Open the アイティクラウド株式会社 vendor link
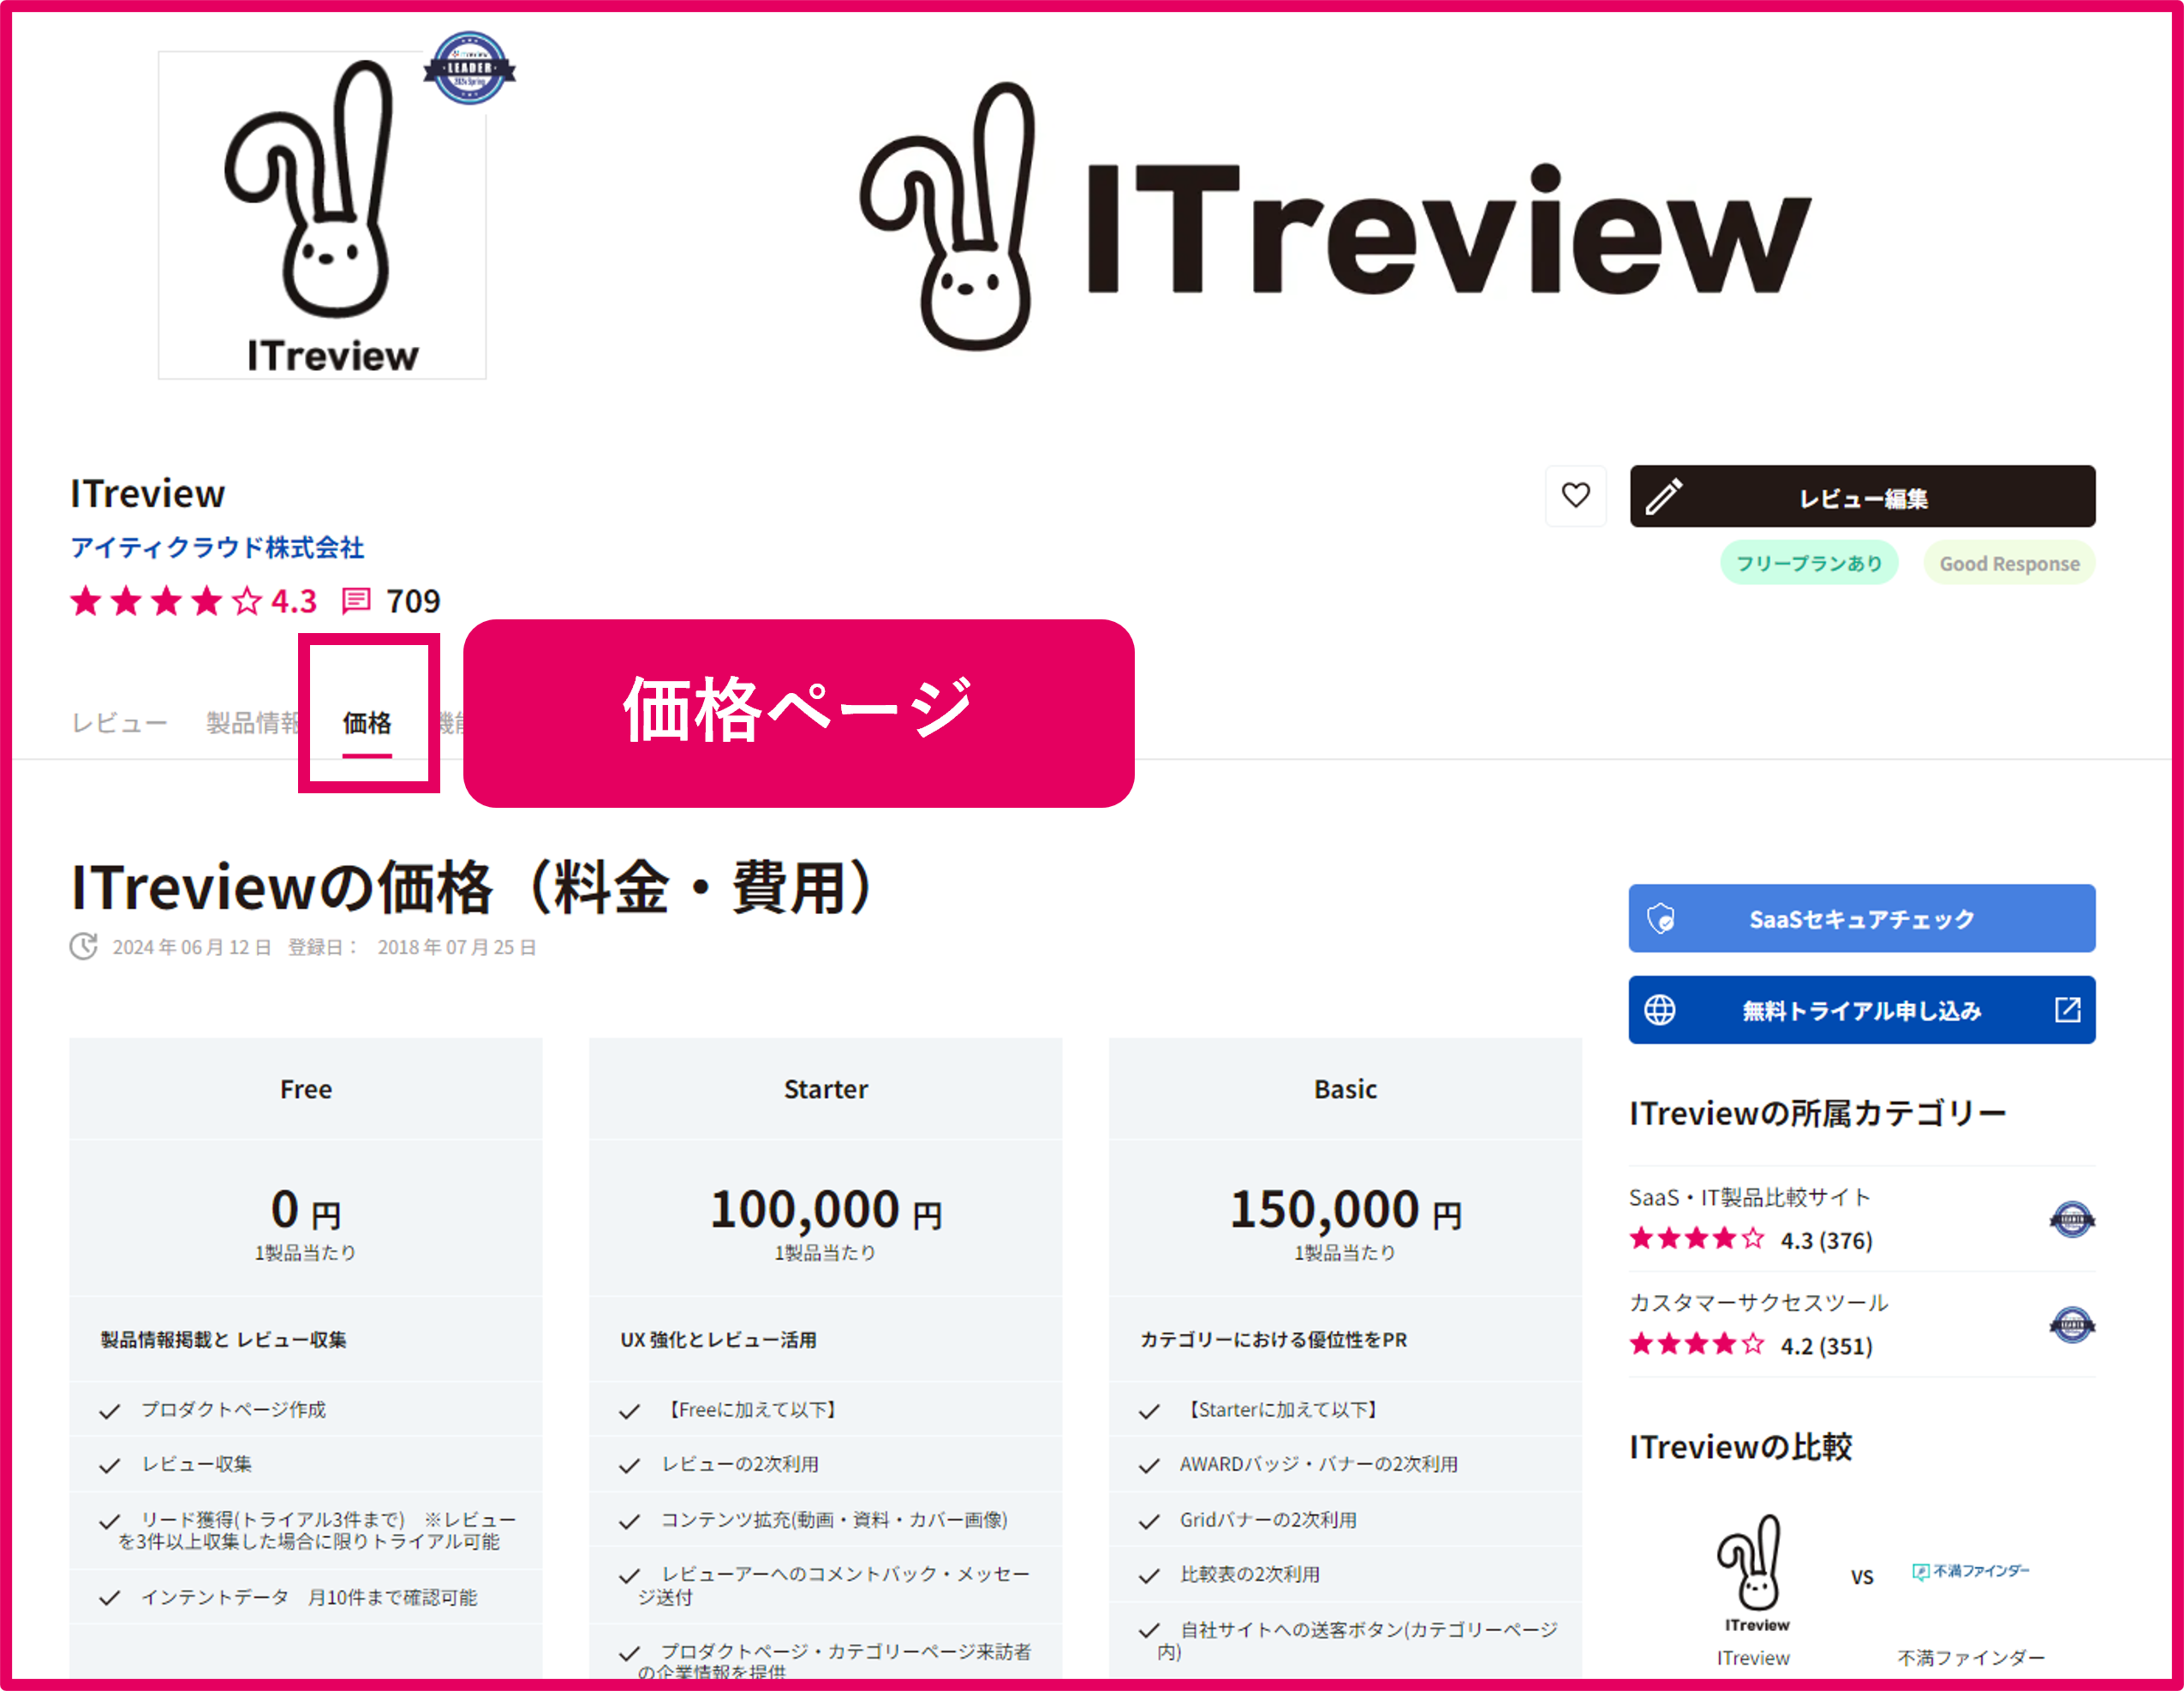 (x=217, y=547)
